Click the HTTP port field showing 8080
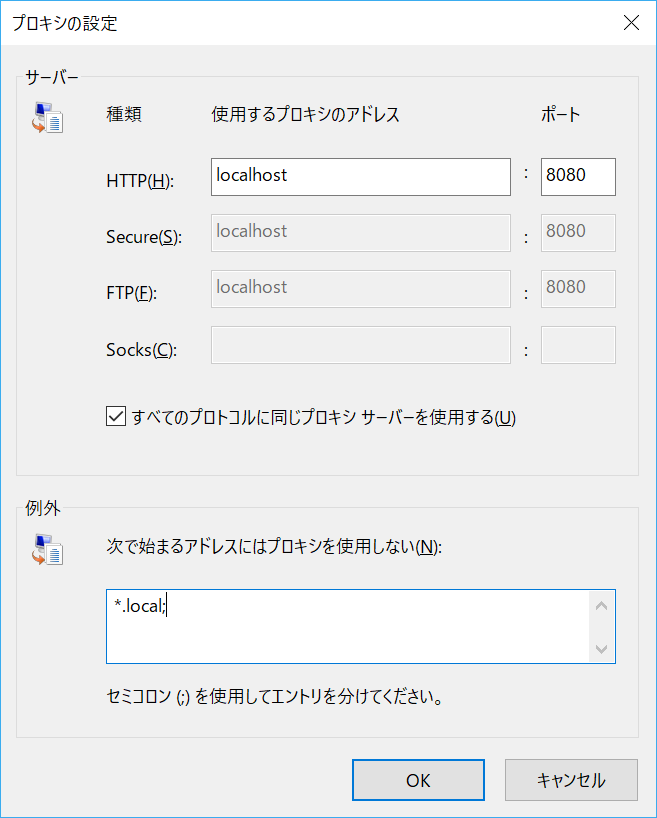 pos(578,176)
